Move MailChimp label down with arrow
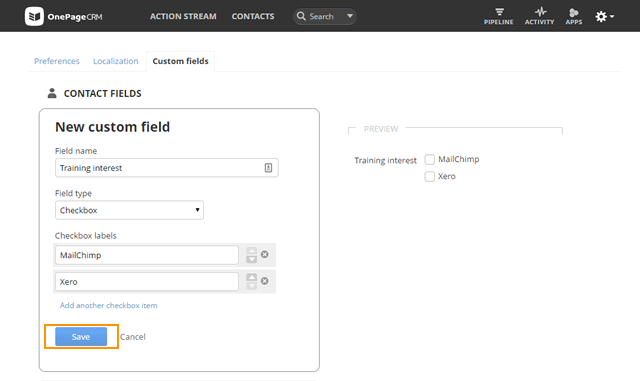This screenshot has height=381, width=640. 252,259
